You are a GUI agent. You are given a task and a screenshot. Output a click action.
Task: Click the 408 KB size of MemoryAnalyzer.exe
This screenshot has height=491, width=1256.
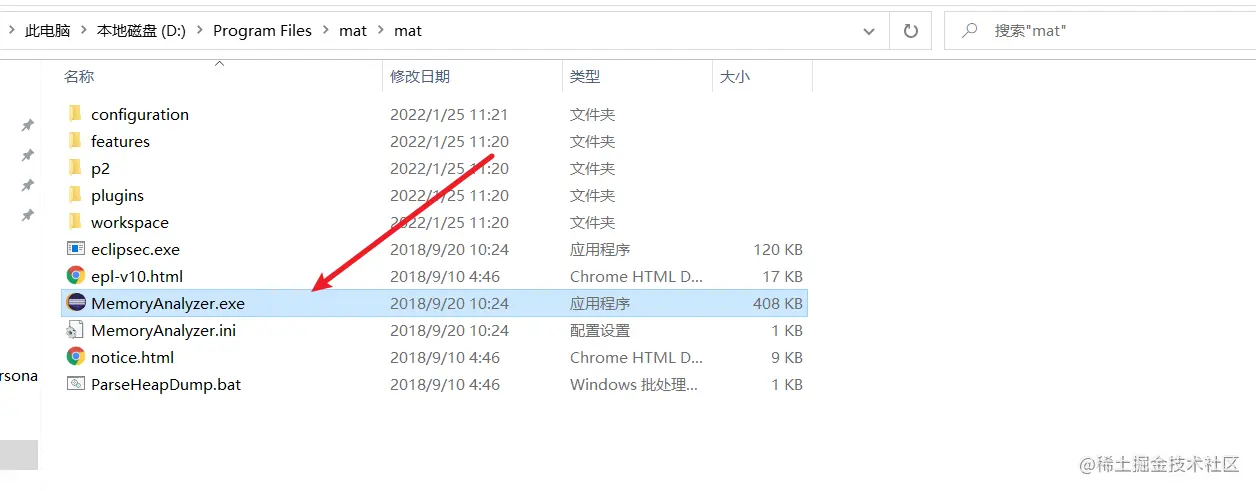(778, 303)
